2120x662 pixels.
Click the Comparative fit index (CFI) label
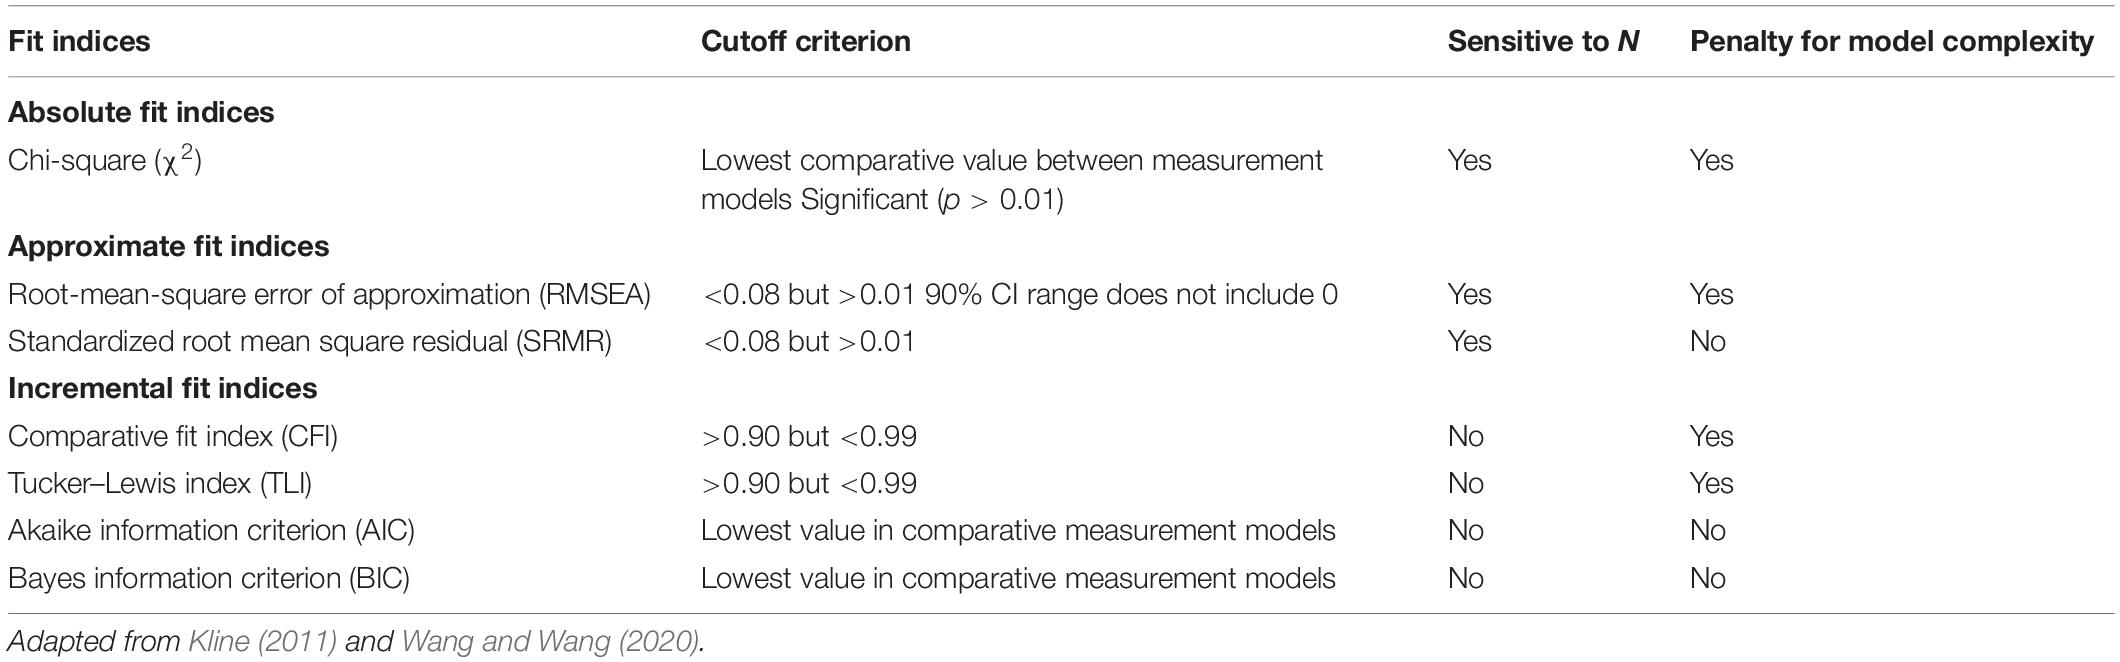pos(173,436)
